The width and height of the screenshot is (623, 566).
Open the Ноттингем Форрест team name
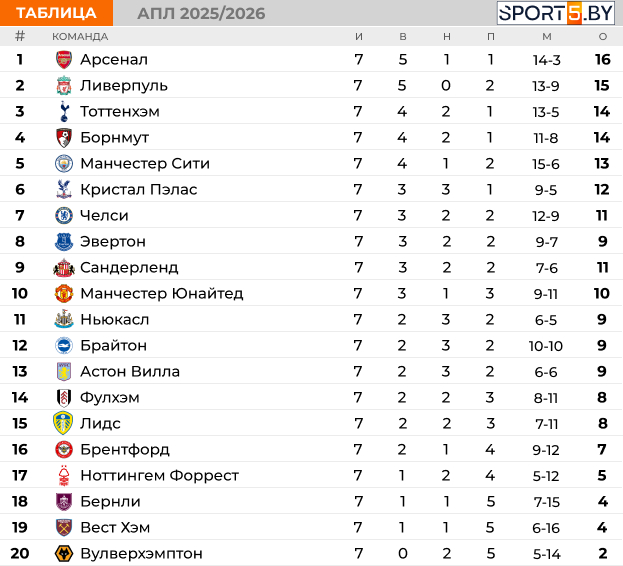coord(159,475)
